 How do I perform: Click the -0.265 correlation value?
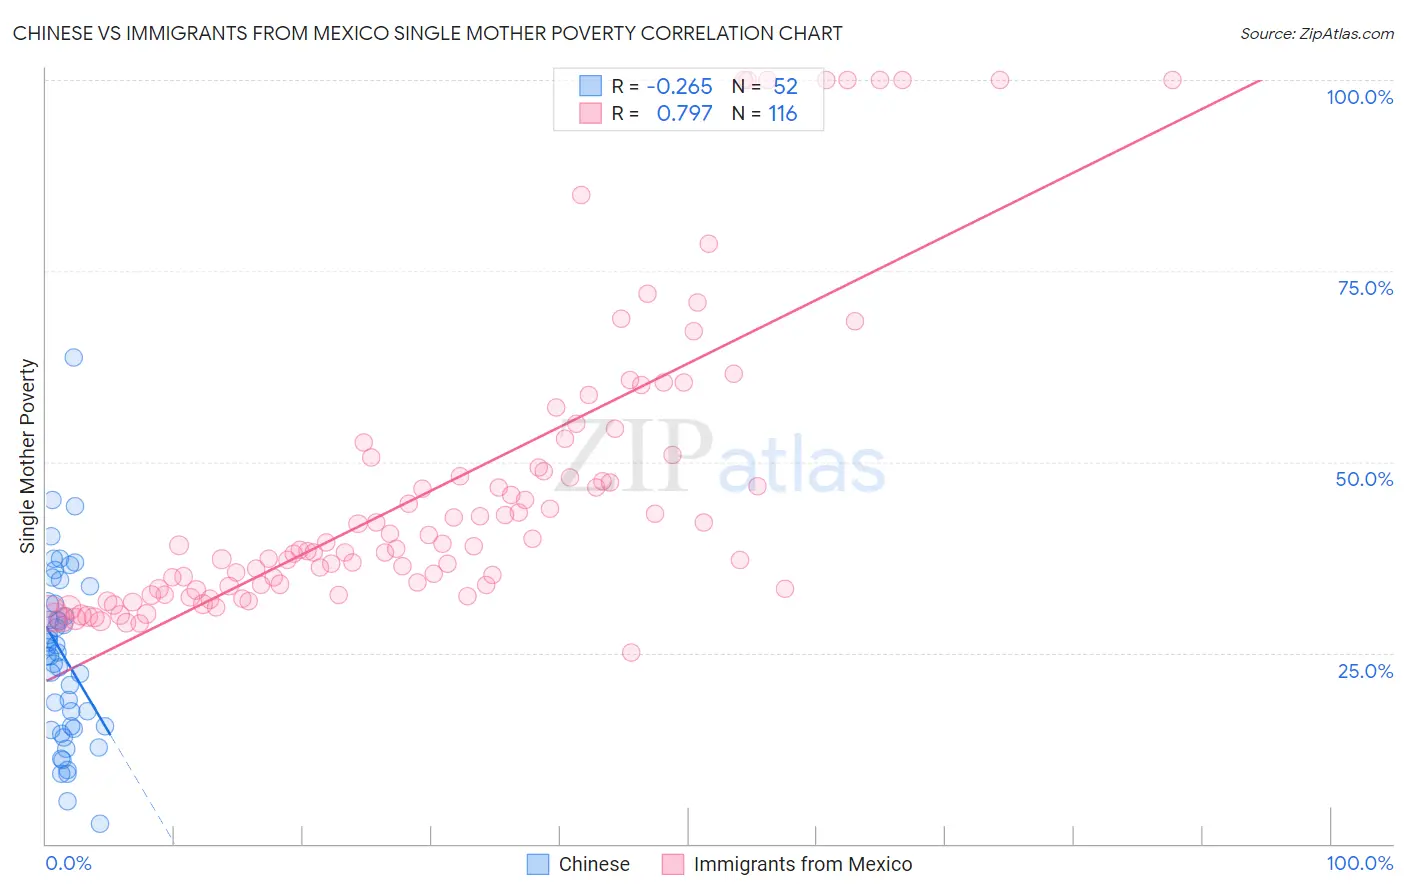[x=680, y=86]
